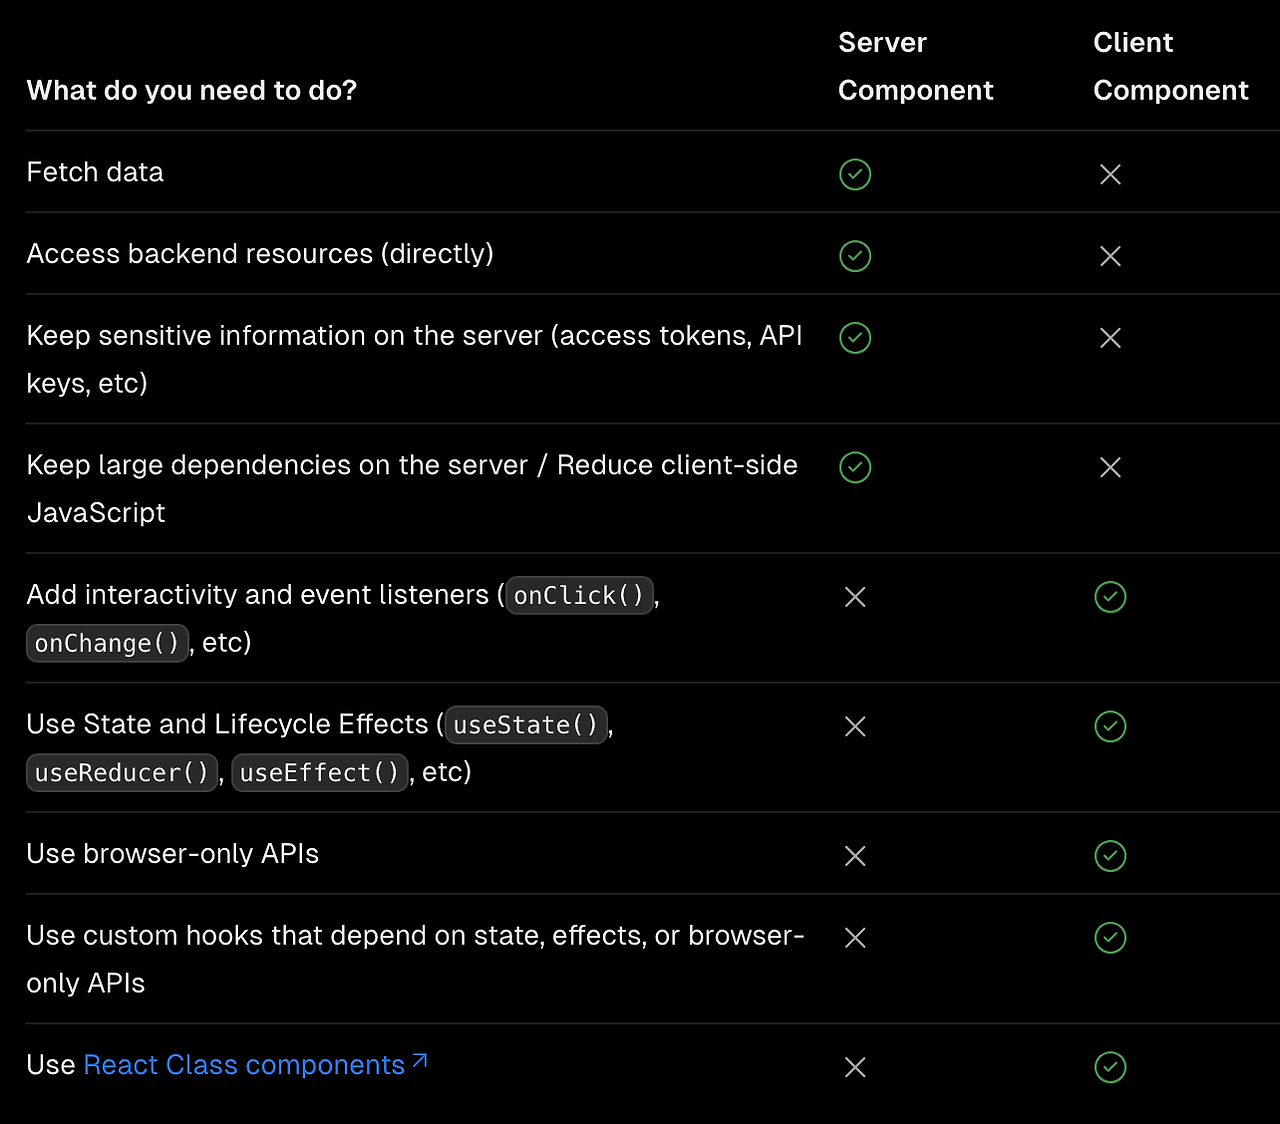Click the Server Component column header
This screenshot has height=1124, width=1280.
point(915,66)
